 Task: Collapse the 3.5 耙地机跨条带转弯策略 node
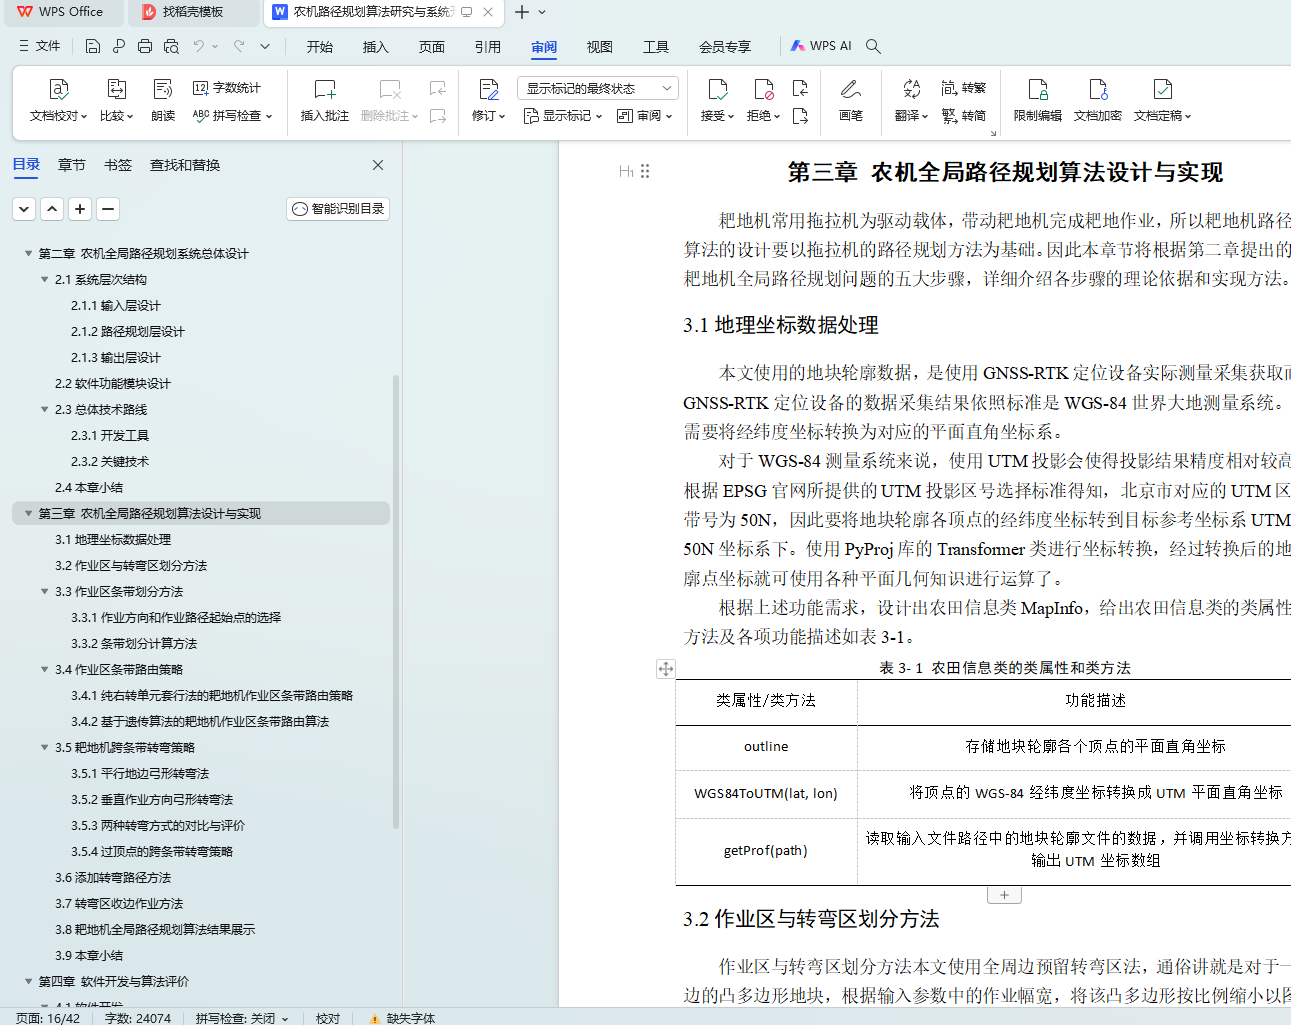point(45,747)
